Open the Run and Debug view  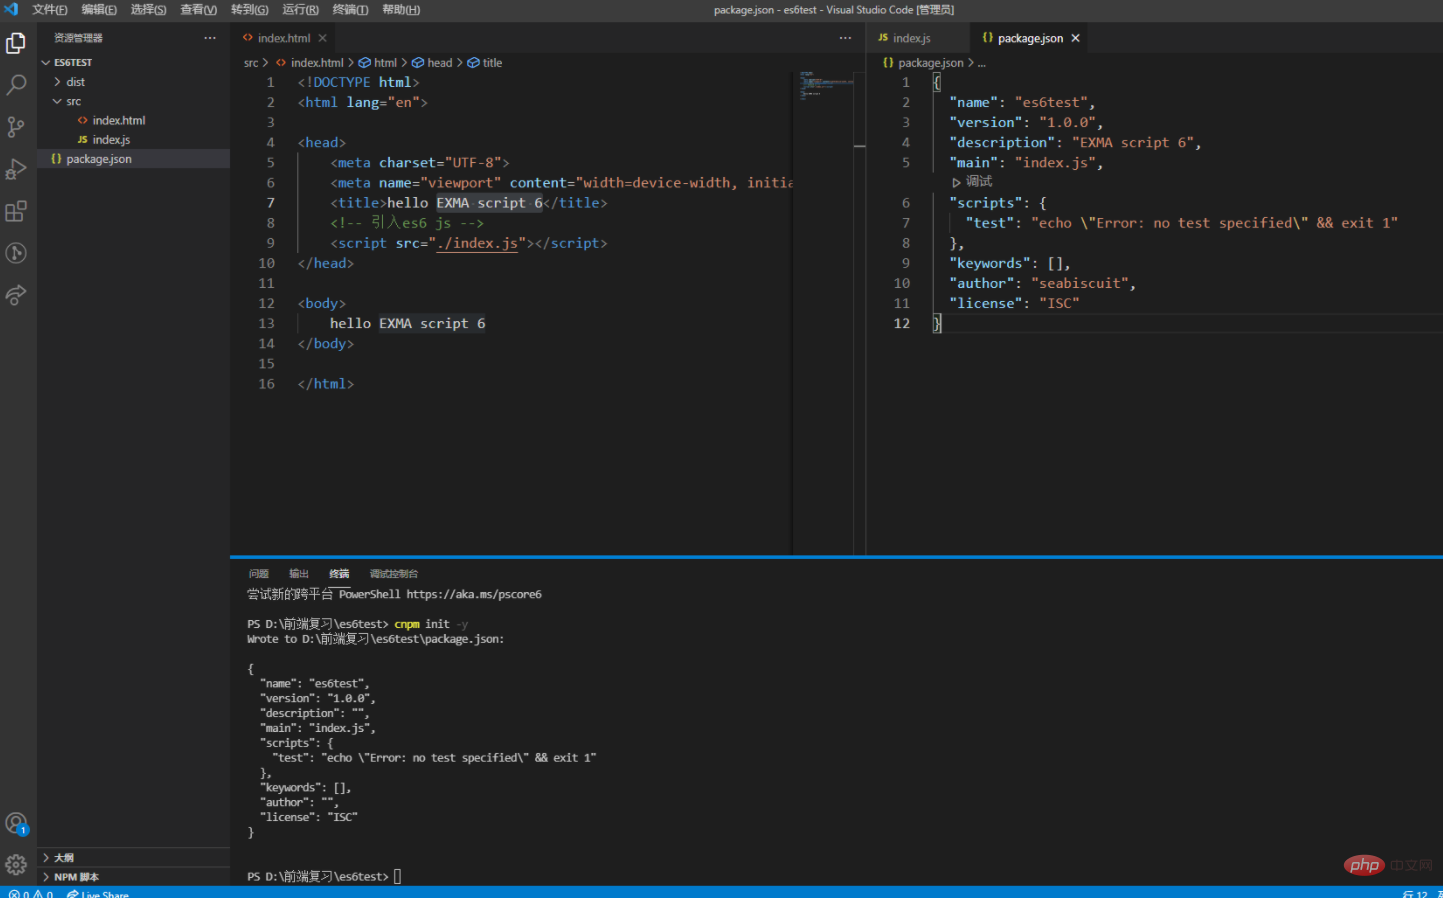click(x=16, y=169)
